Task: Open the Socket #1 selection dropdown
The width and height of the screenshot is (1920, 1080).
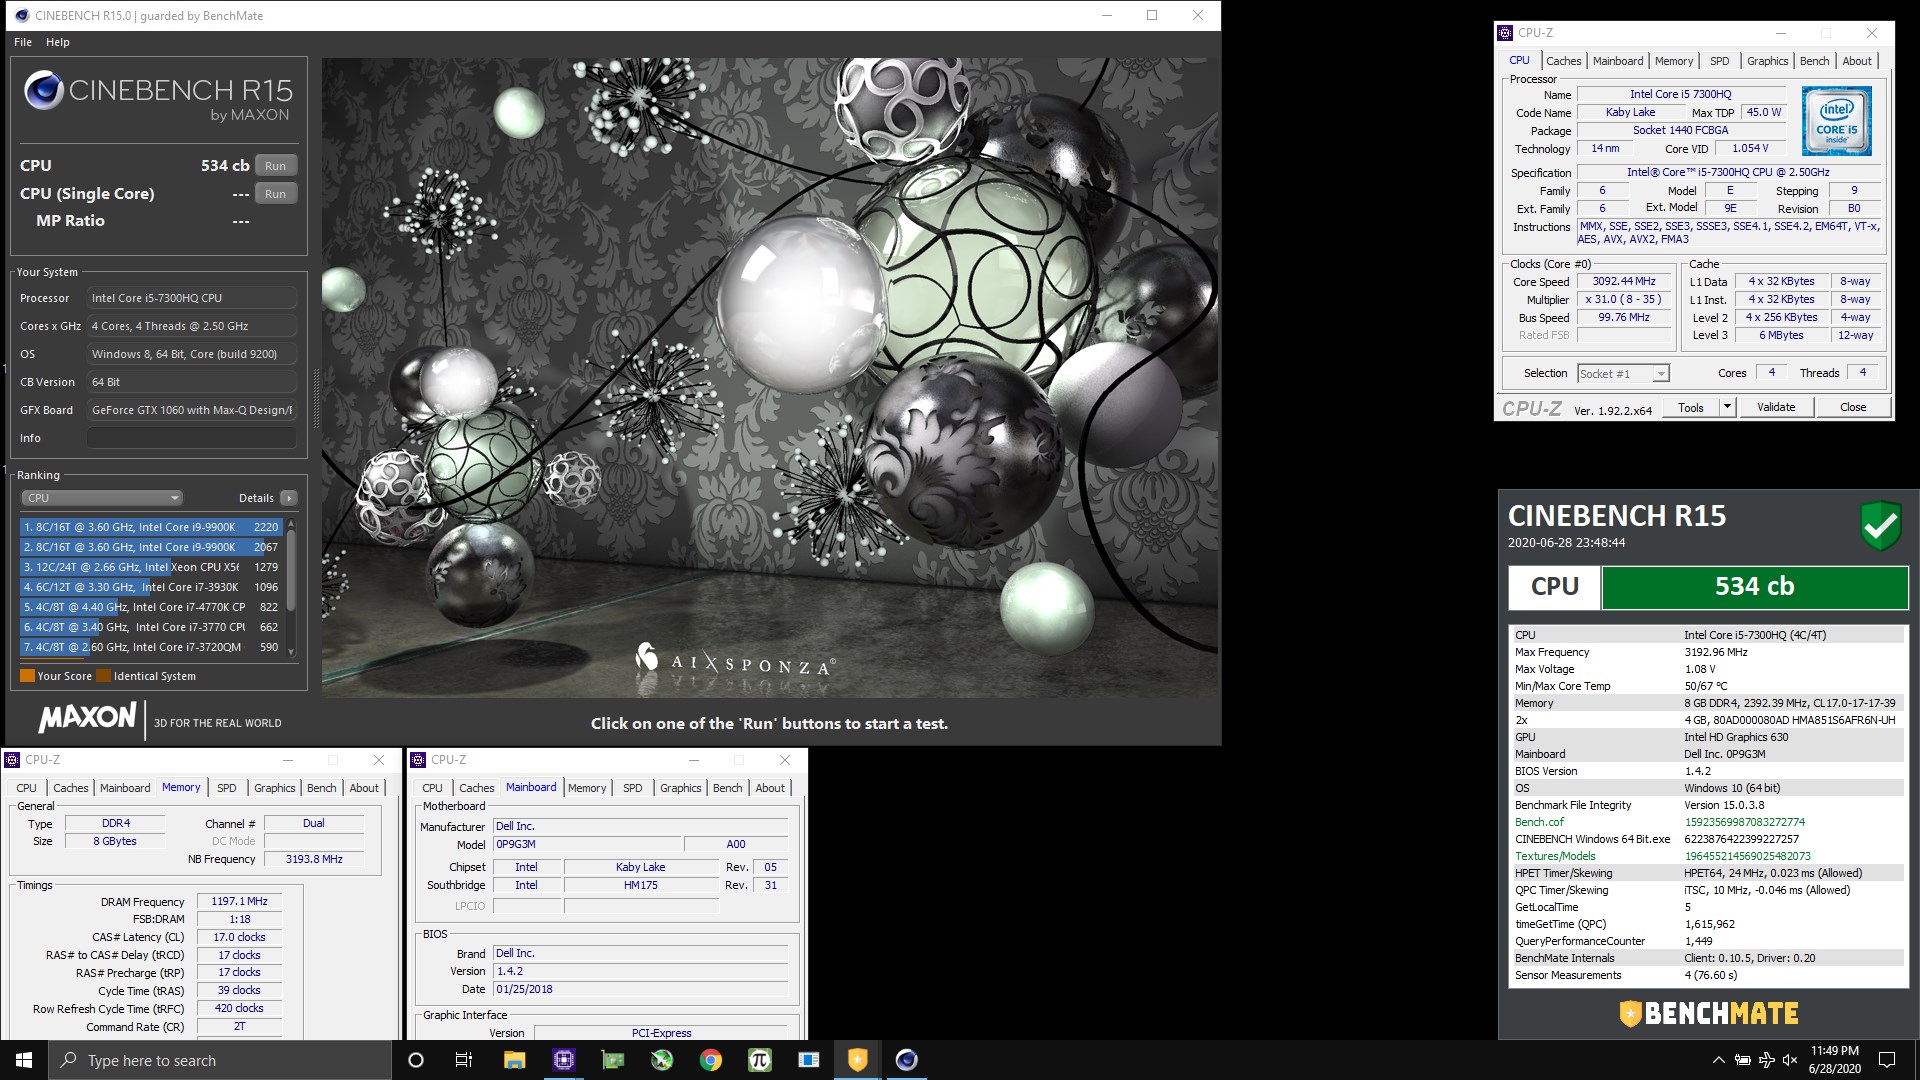Action: pos(1623,374)
